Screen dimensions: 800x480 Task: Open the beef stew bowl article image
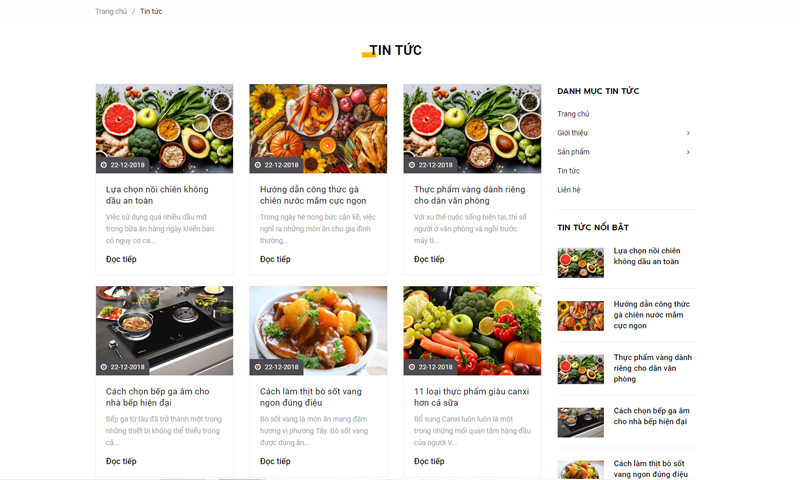coord(318,331)
